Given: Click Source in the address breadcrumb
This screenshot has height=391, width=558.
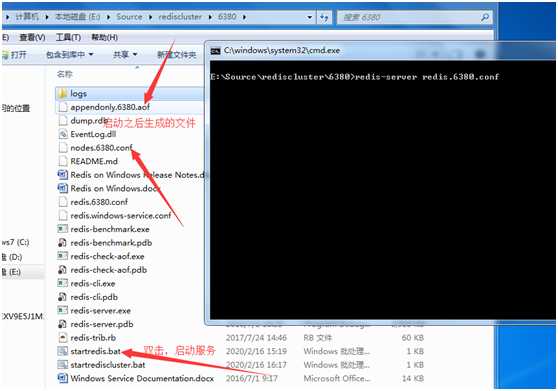Looking at the screenshot, I should (x=129, y=17).
